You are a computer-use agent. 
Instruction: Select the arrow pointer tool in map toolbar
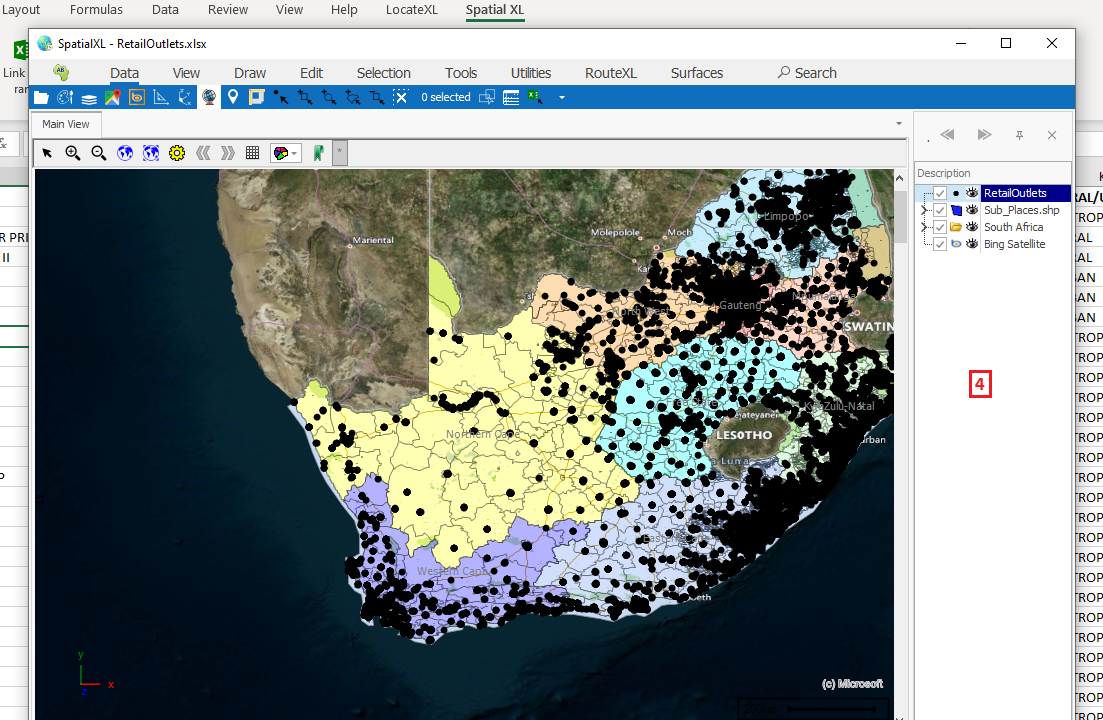coord(47,153)
